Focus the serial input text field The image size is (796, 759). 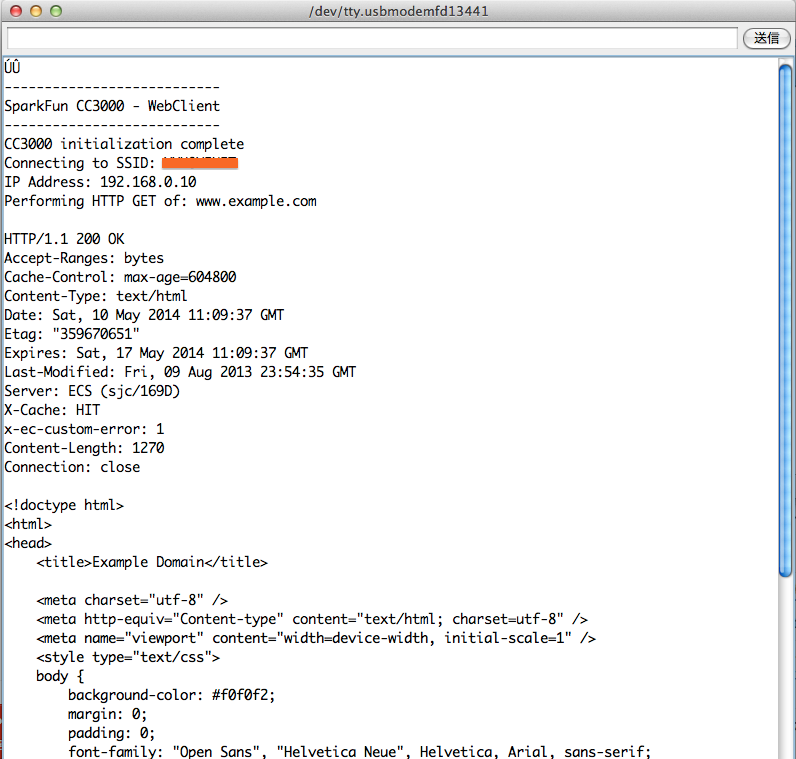(x=372, y=39)
